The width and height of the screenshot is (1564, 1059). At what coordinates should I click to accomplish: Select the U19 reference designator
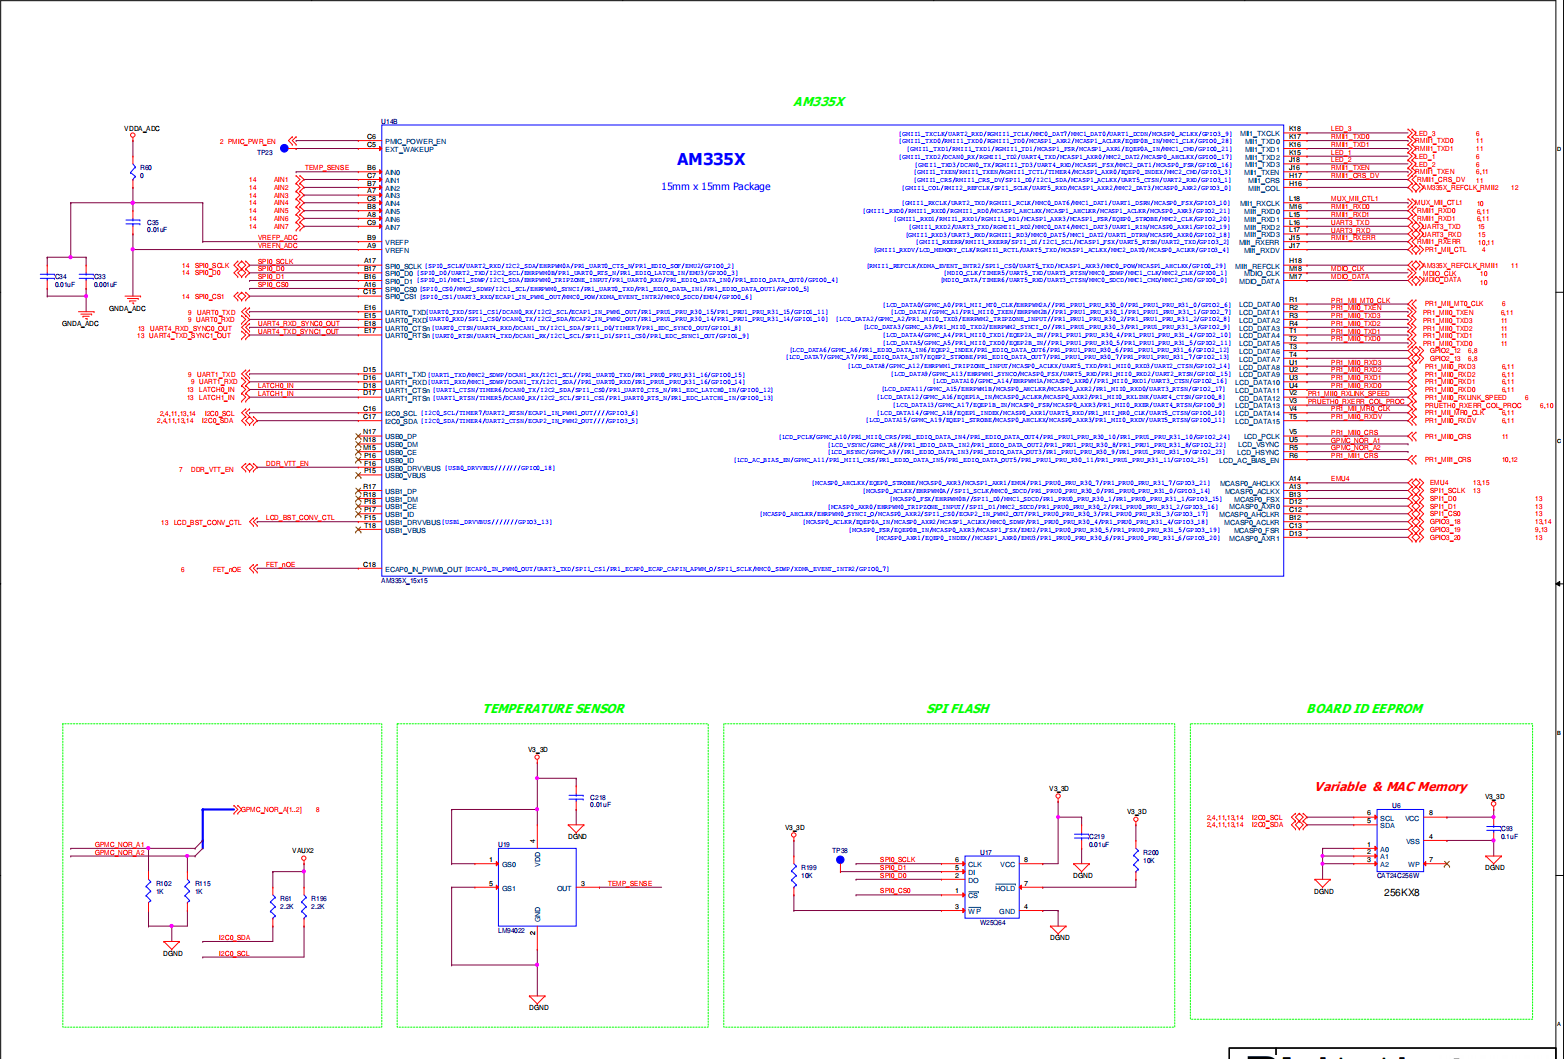pos(504,845)
